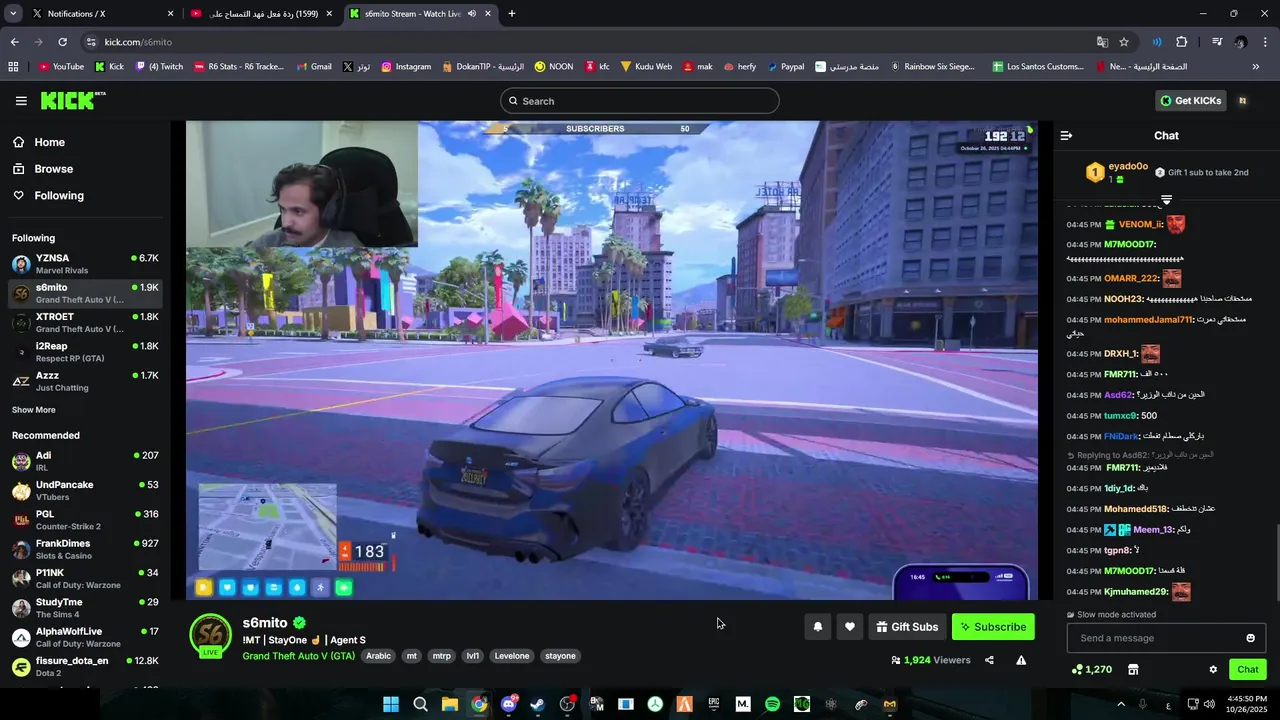Click the KICK logo in the header
Viewport: 1280px width, 720px height.
click(x=72, y=100)
